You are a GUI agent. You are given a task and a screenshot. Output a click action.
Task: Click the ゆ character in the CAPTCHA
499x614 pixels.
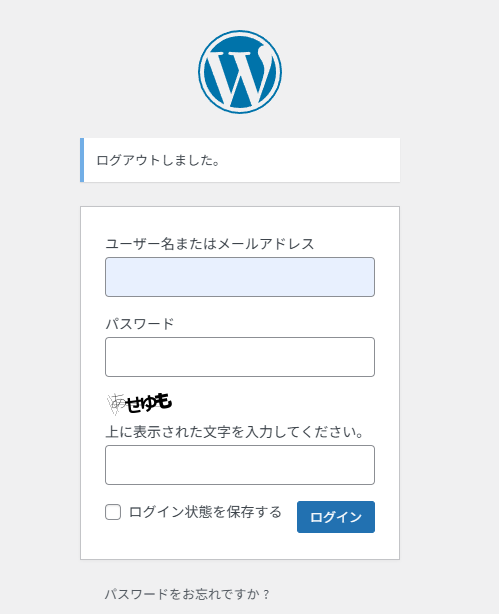pyautogui.click(x=149, y=403)
